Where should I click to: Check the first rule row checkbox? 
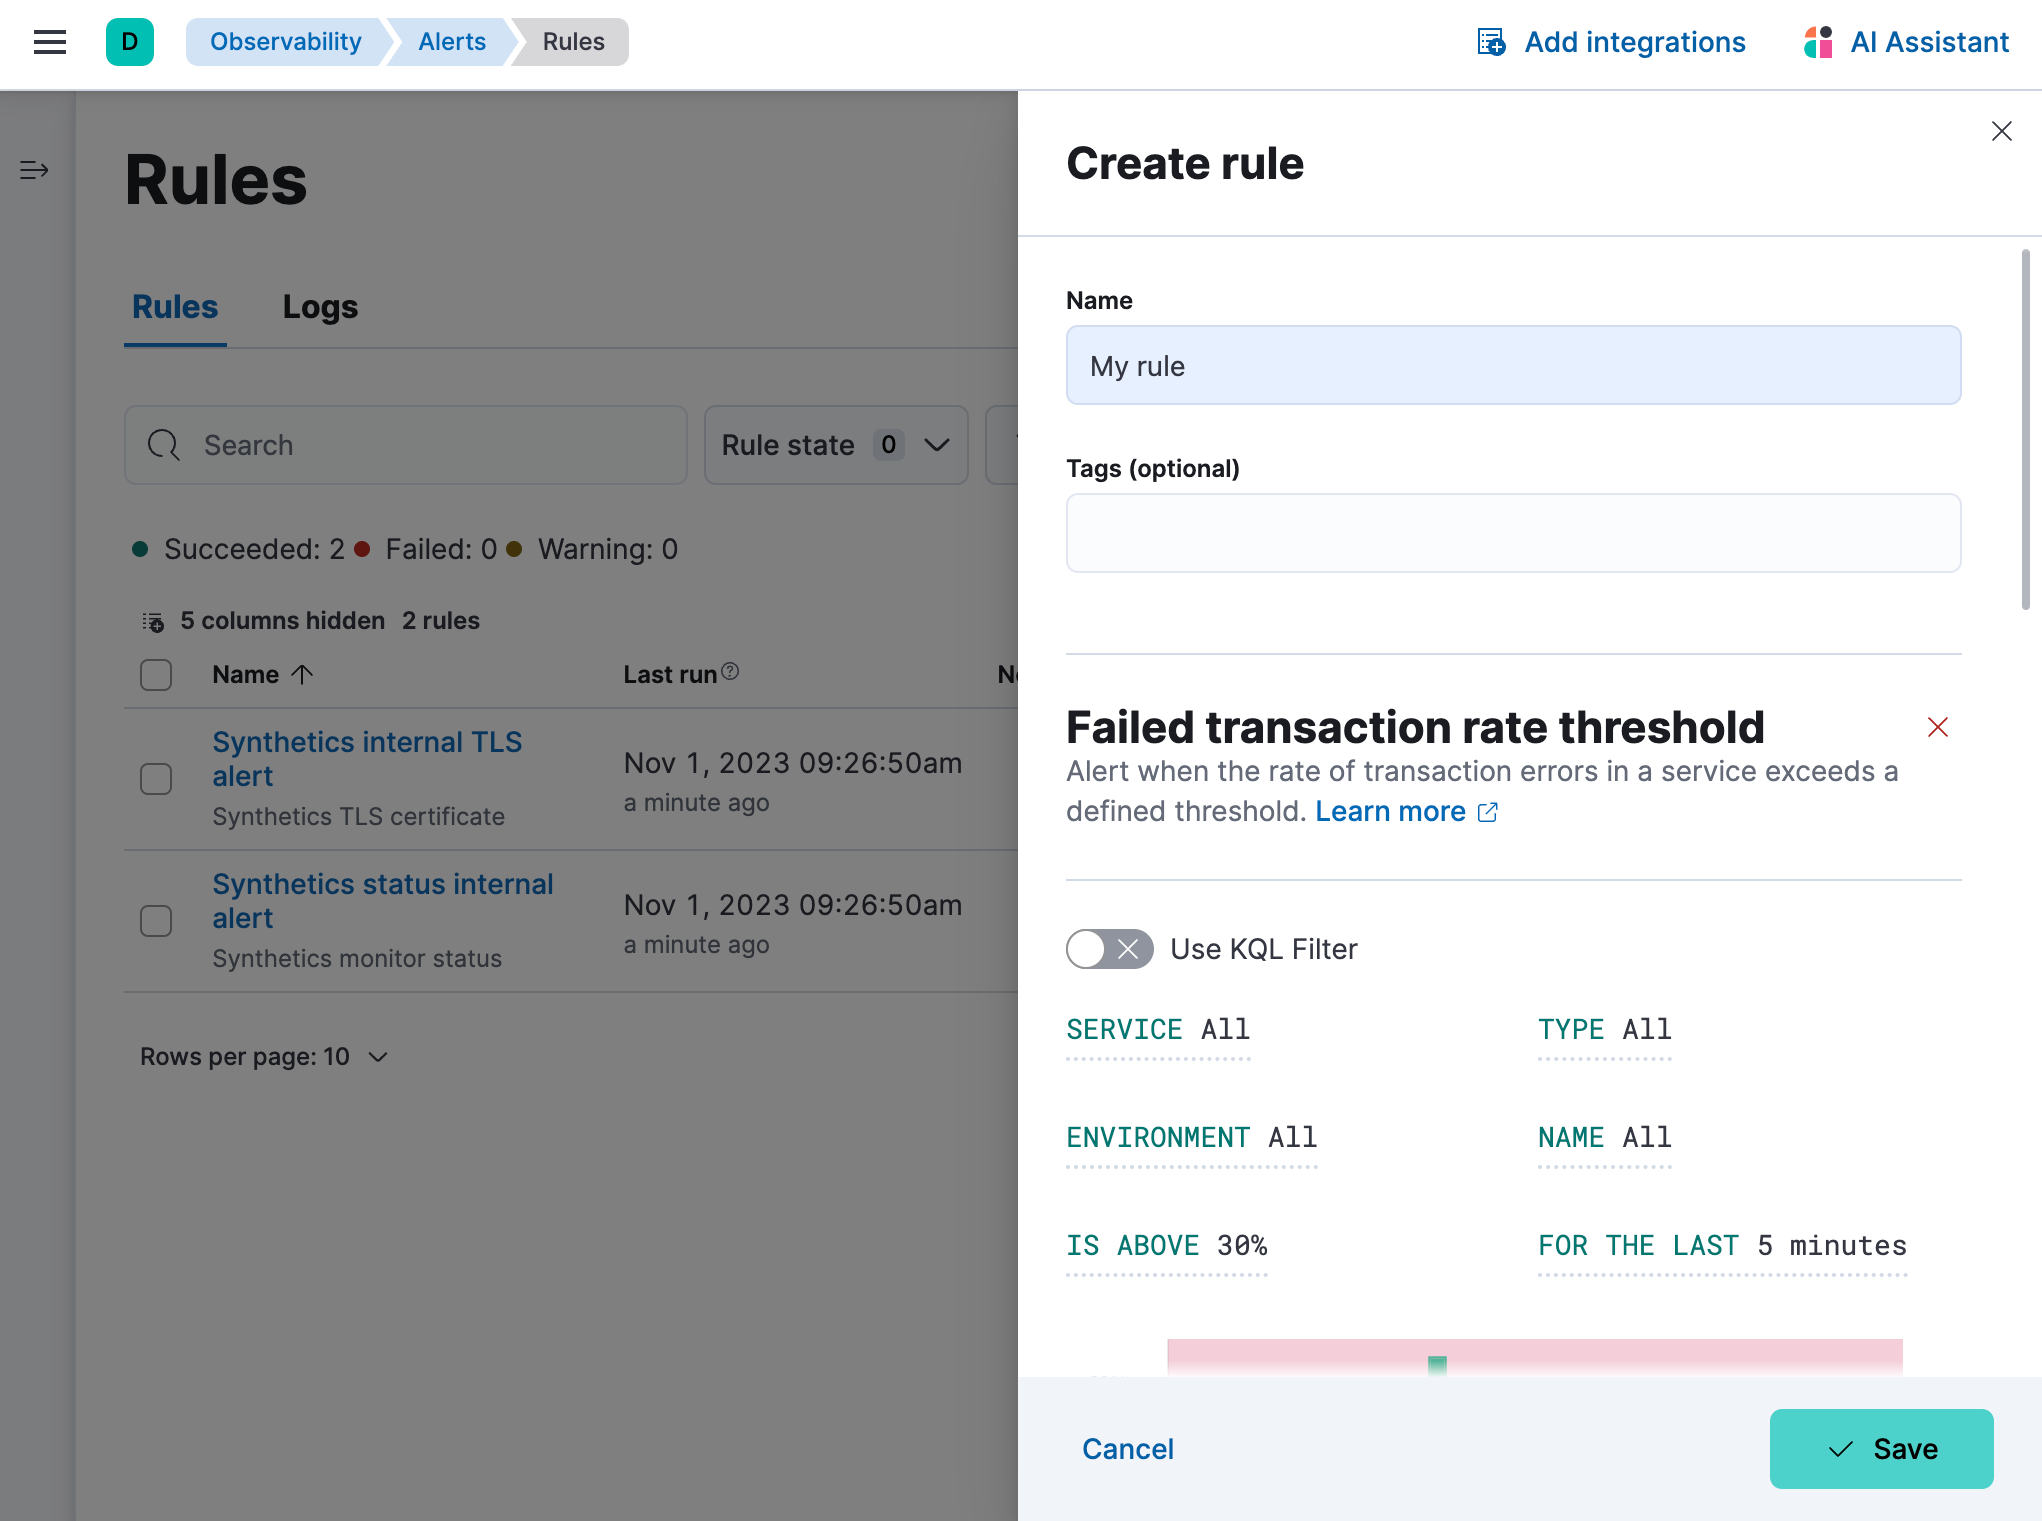coord(155,778)
